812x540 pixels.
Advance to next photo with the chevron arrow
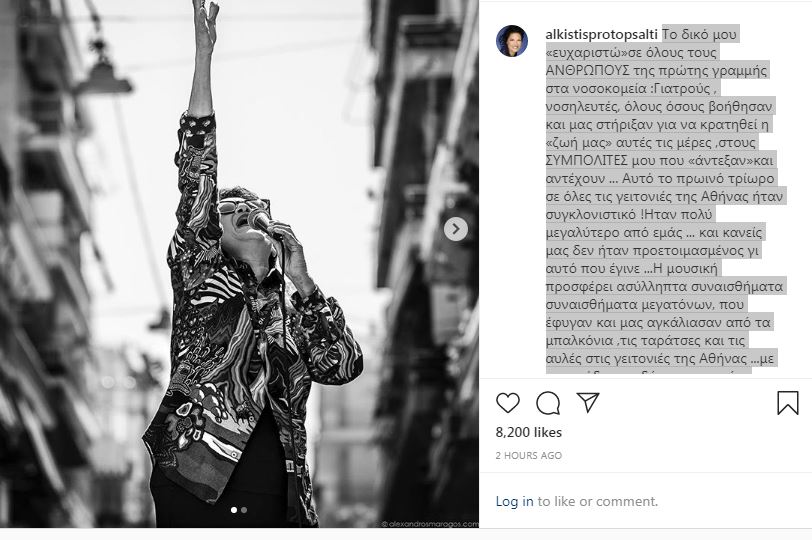pos(456,229)
